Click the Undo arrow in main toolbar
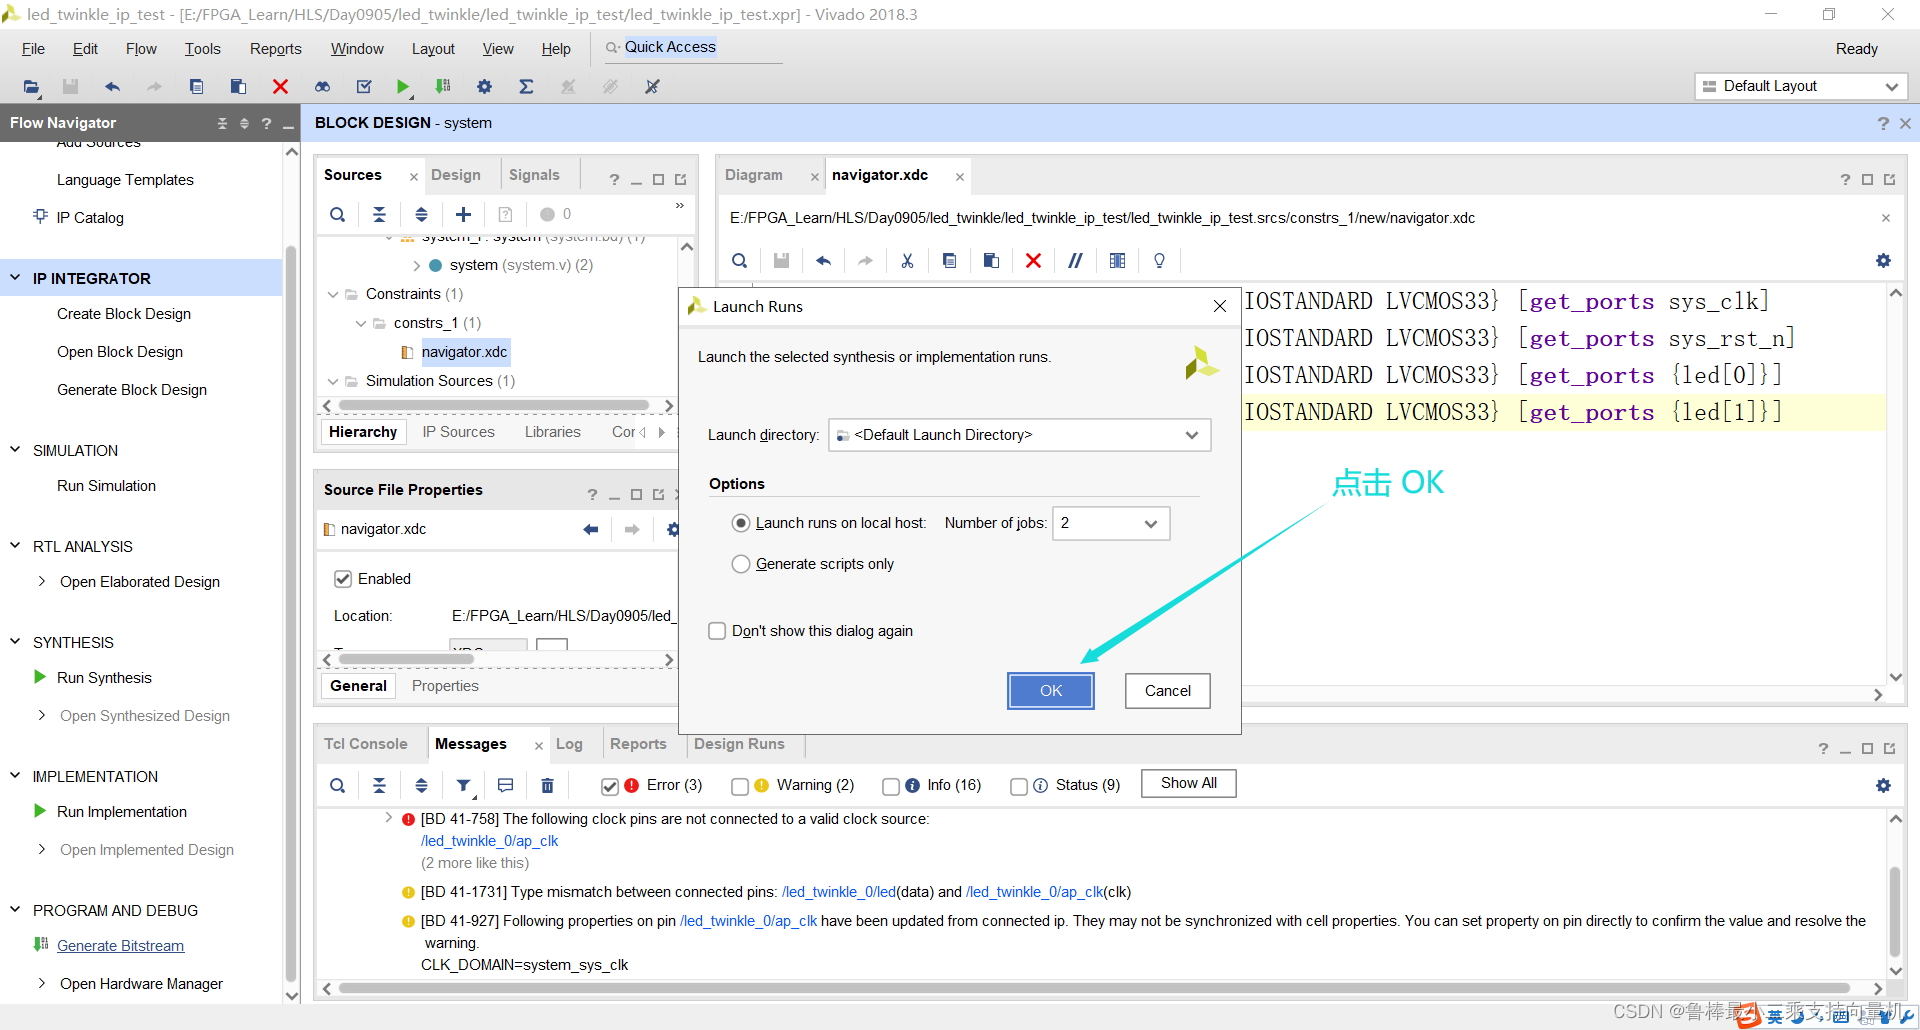Viewport: 1920px width, 1030px height. pyautogui.click(x=112, y=87)
